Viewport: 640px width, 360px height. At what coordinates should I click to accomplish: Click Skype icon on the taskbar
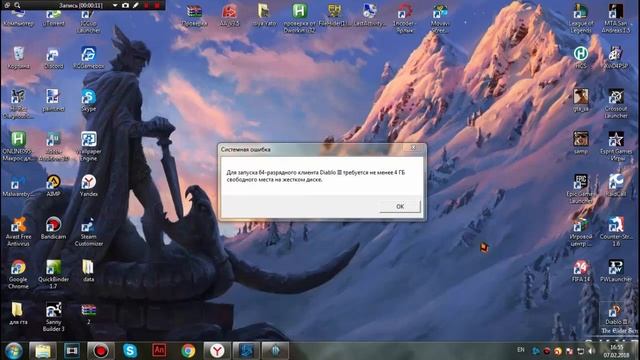[x=130, y=351]
